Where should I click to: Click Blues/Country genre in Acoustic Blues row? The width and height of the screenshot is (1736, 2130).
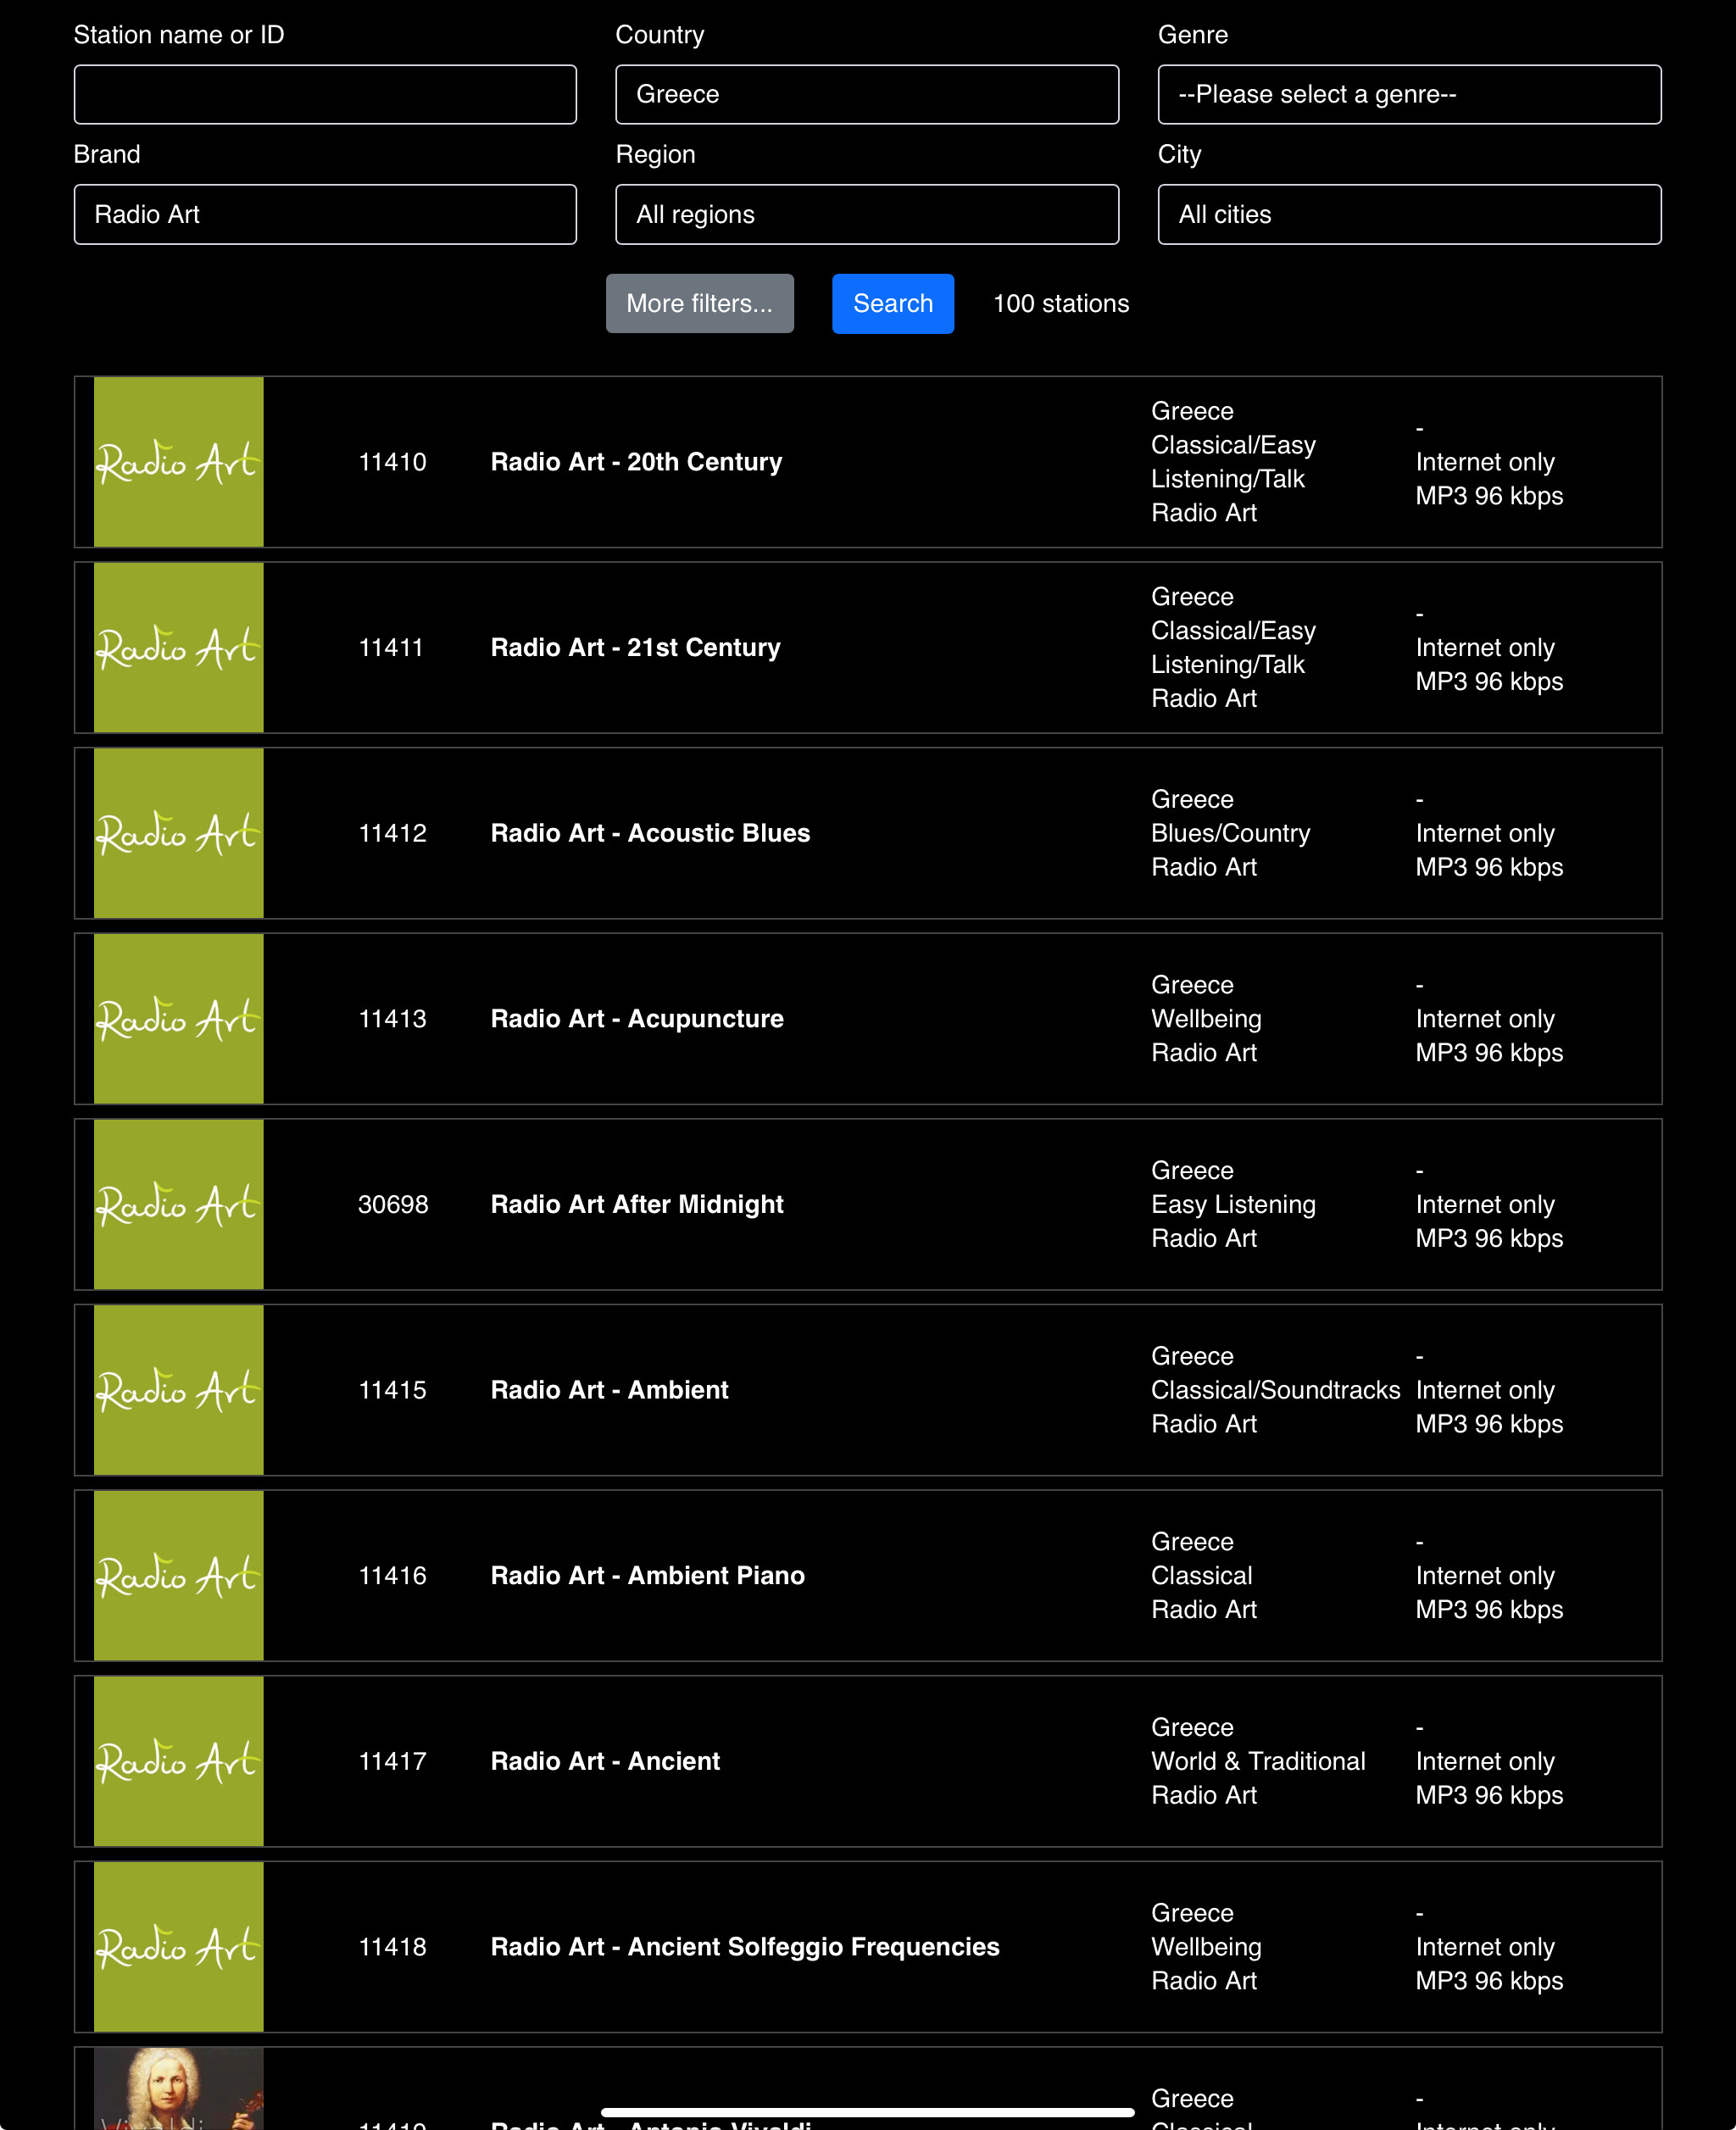click(x=1230, y=833)
